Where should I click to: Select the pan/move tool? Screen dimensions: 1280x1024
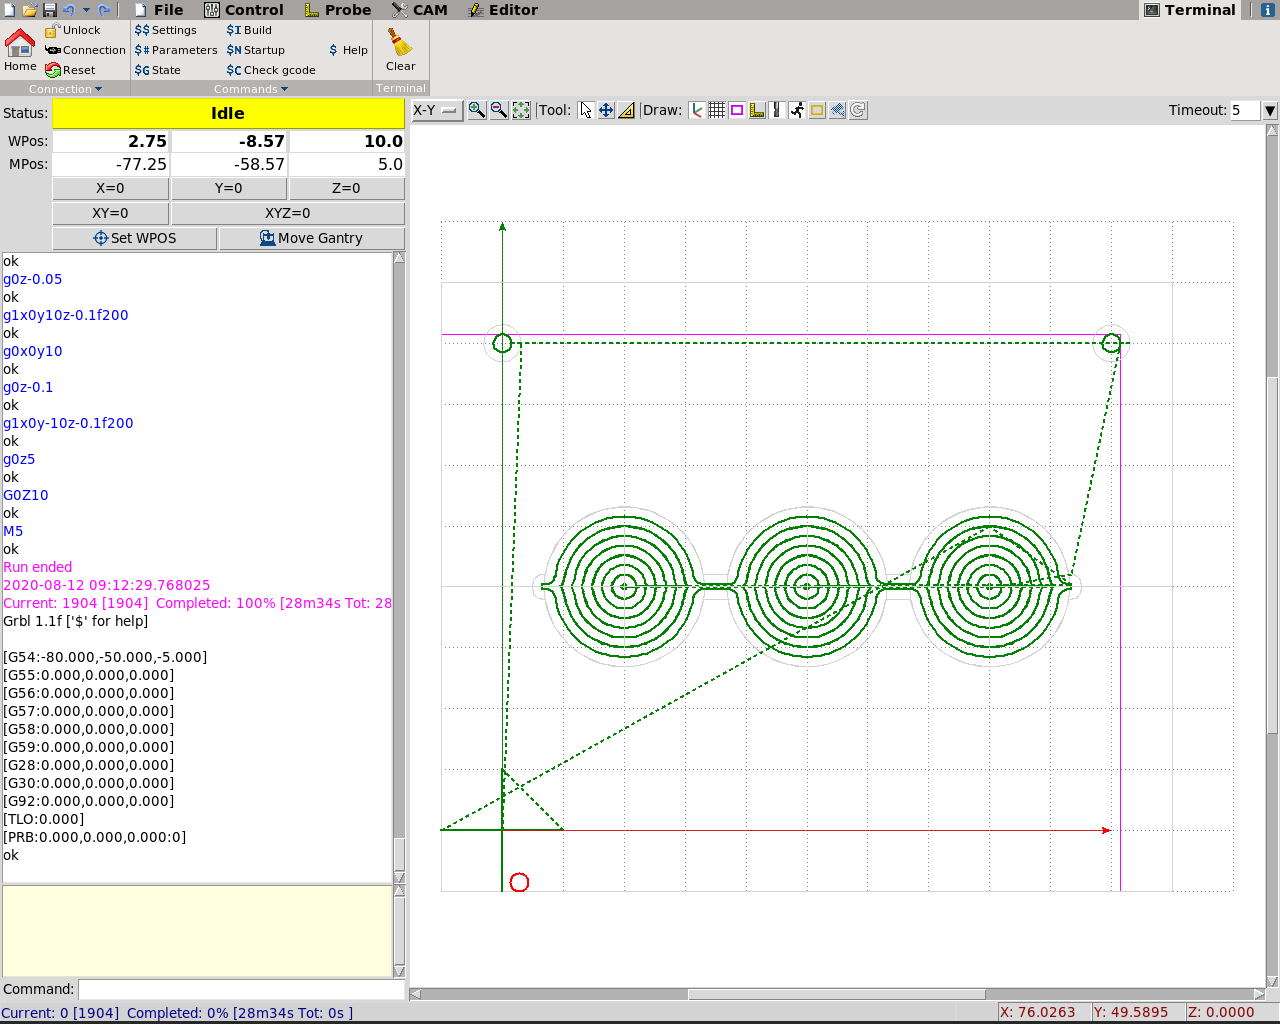pyautogui.click(x=606, y=110)
